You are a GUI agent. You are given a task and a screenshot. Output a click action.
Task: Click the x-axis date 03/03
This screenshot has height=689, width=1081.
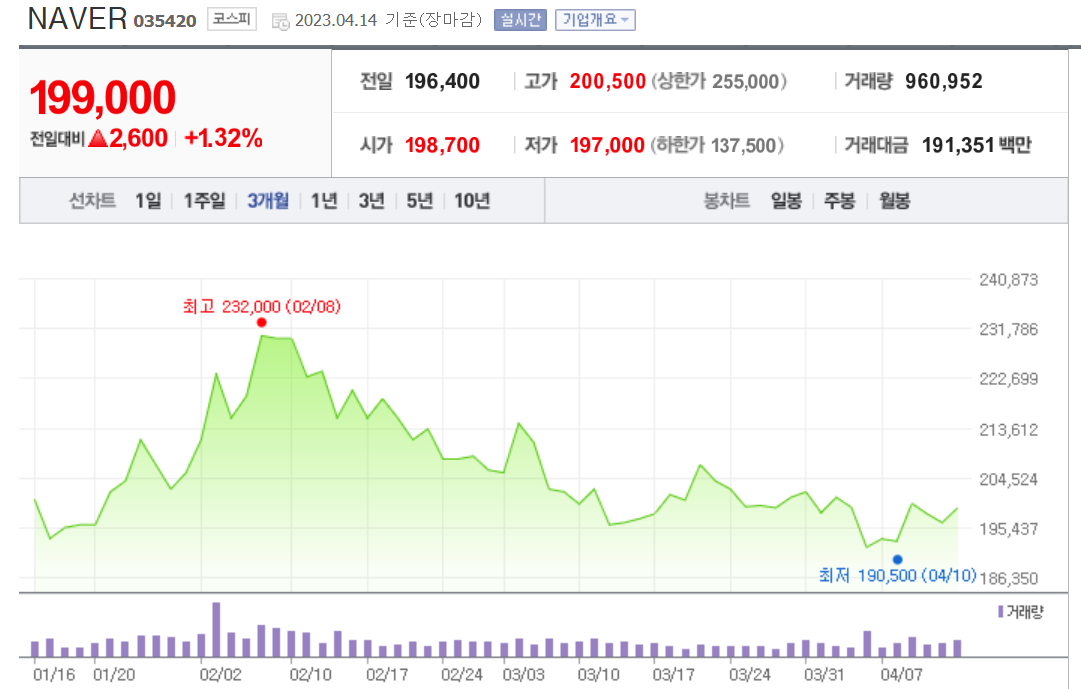tap(523, 675)
